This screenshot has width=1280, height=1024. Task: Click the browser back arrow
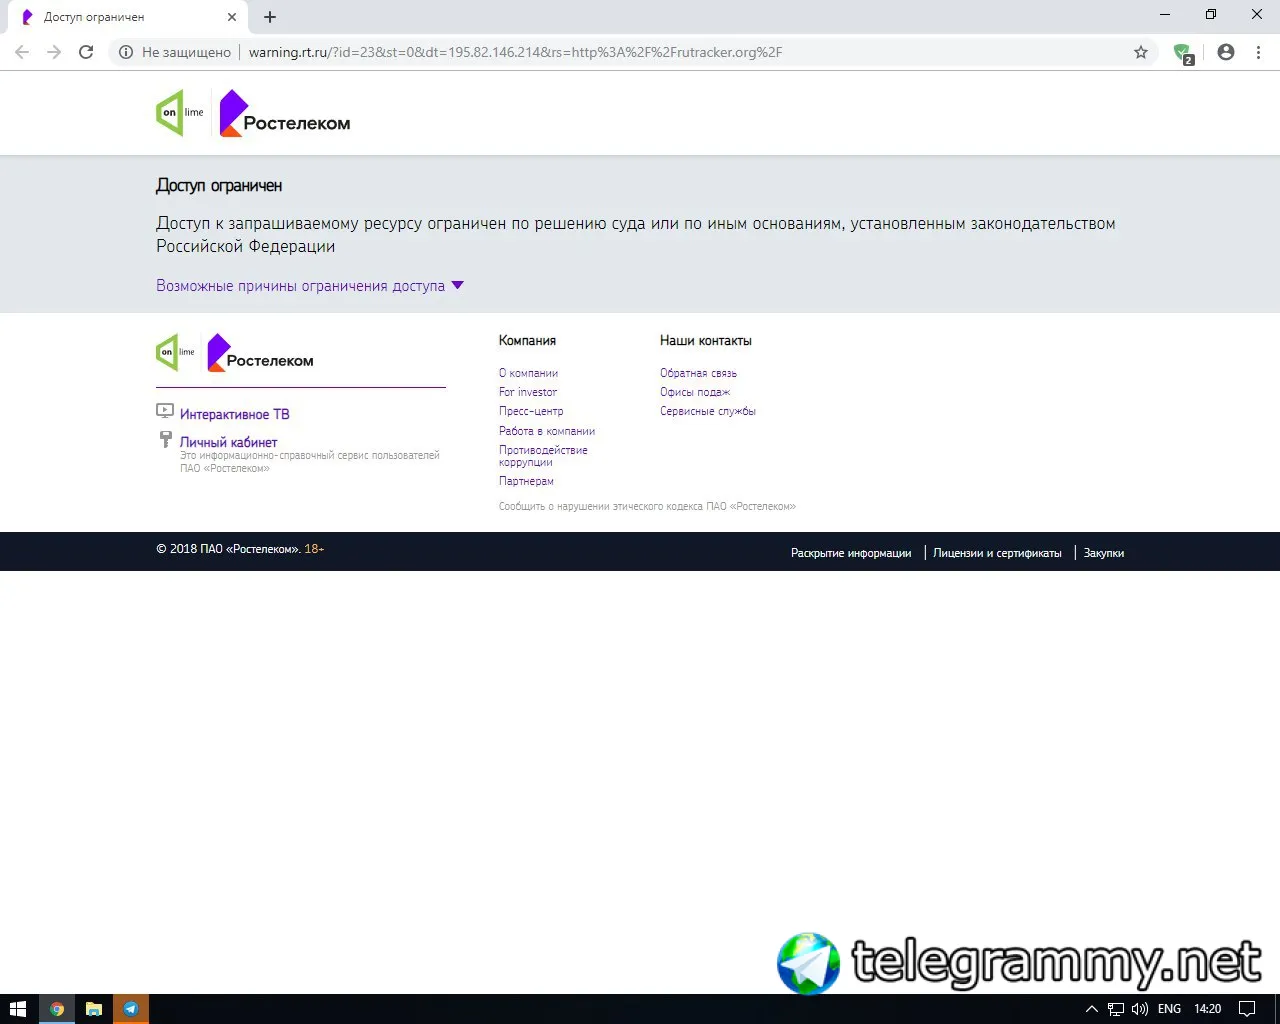tap(22, 52)
